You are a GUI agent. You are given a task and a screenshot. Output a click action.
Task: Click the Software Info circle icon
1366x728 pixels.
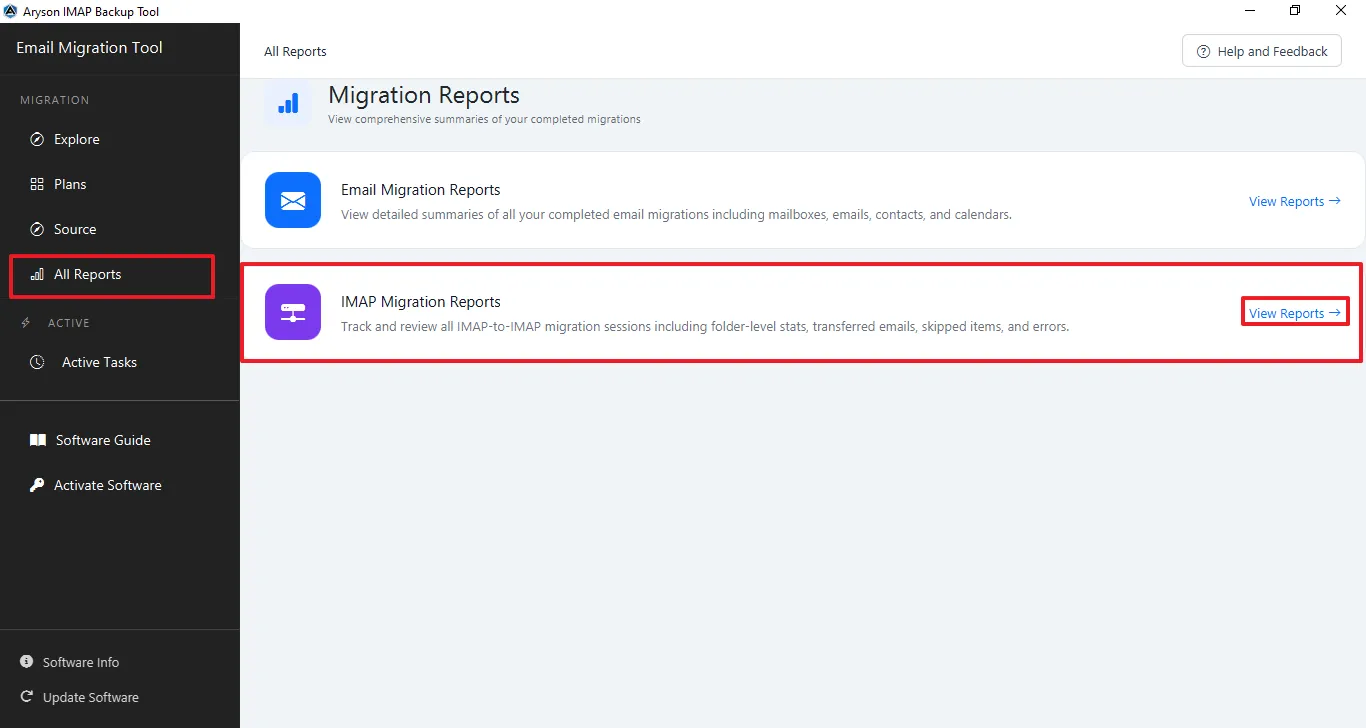pyautogui.click(x=26, y=662)
